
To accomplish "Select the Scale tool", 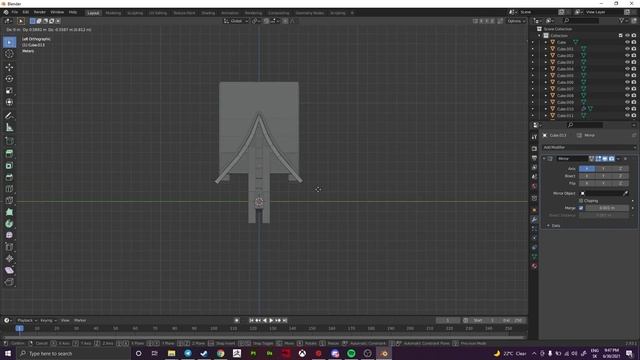I will [9, 91].
